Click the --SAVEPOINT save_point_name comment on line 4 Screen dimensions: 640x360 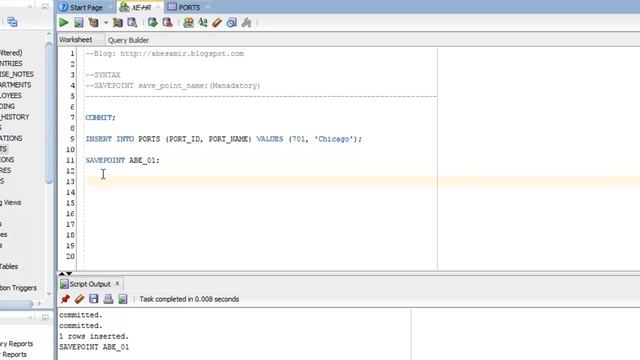click(x=173, y=86)
